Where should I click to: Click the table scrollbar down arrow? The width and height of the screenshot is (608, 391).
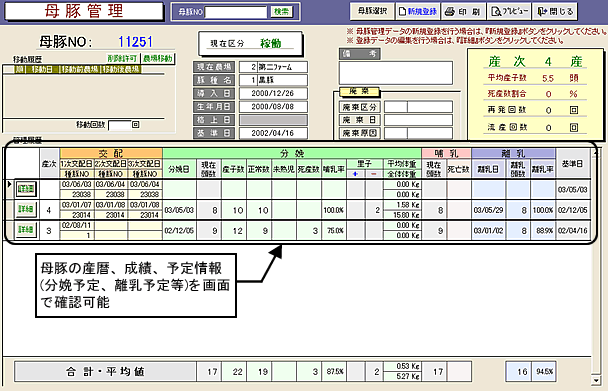596,380
